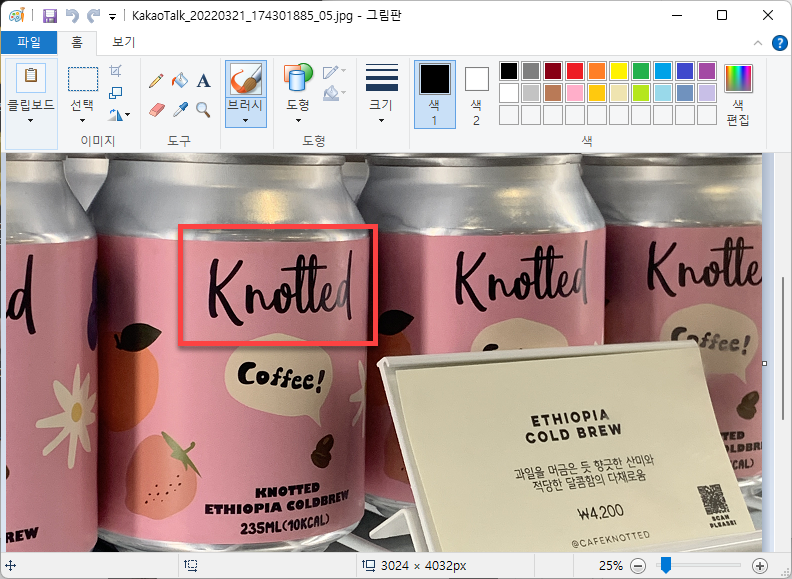Open the Paint help question mark icon

point(779,43)
